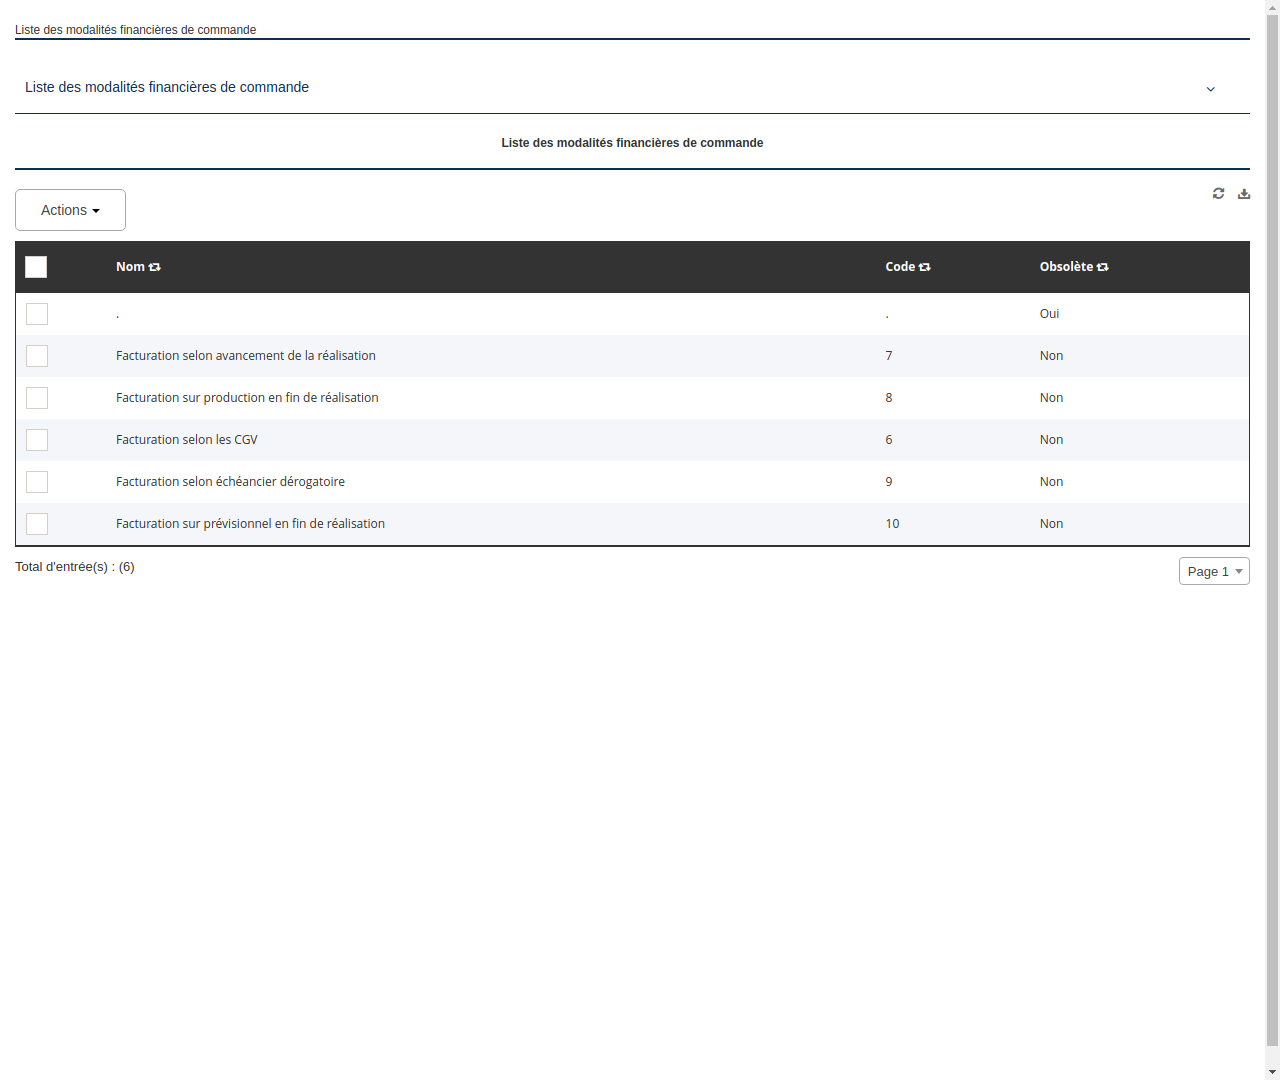Open the 'Page 1' pagination selector

pos(1213,571)
